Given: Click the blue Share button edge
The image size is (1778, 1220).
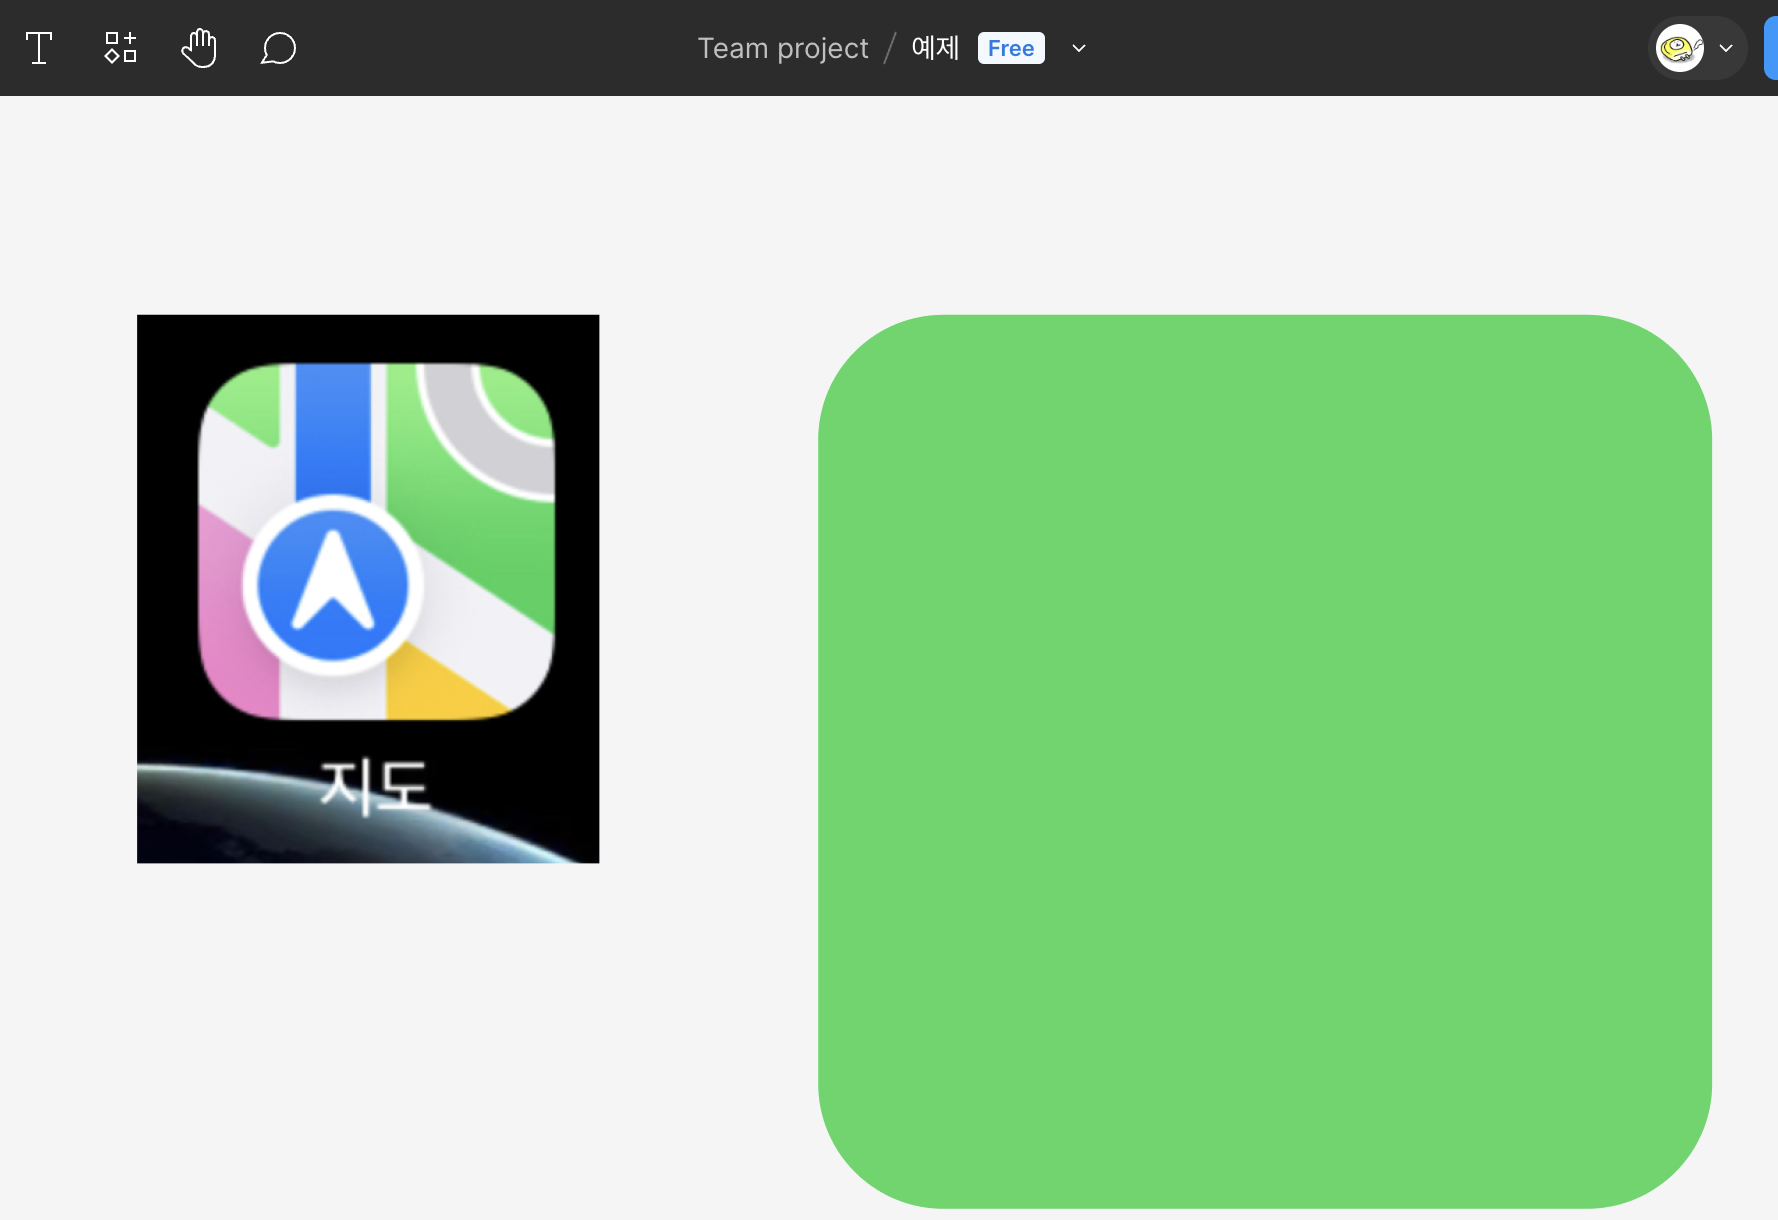Looking at the screenshot, I should coord(1771,48).
